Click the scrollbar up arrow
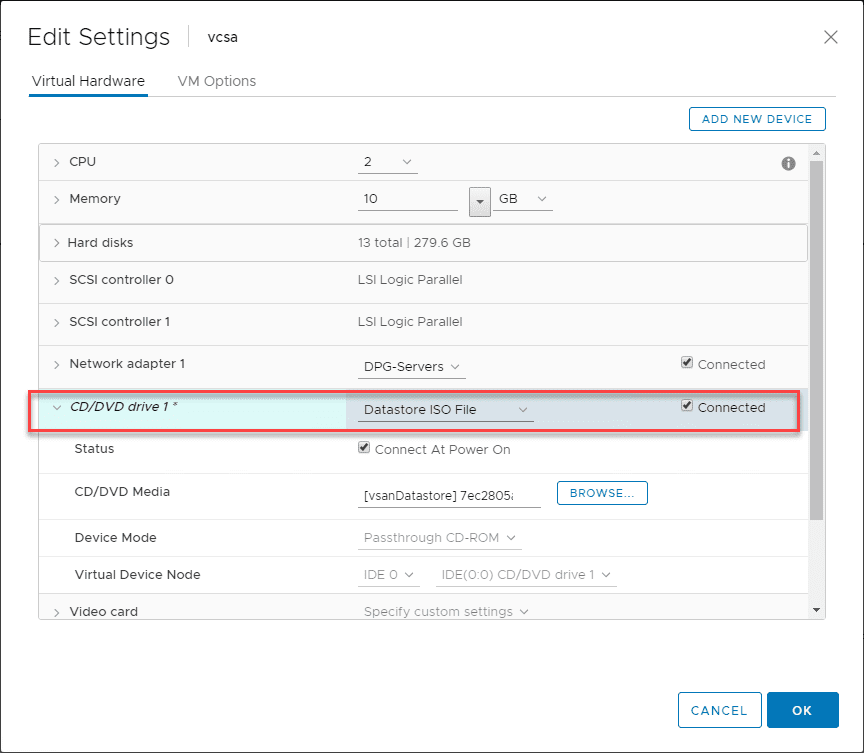The height and width of the screenshot is (753, 864). tap(817, 153)
